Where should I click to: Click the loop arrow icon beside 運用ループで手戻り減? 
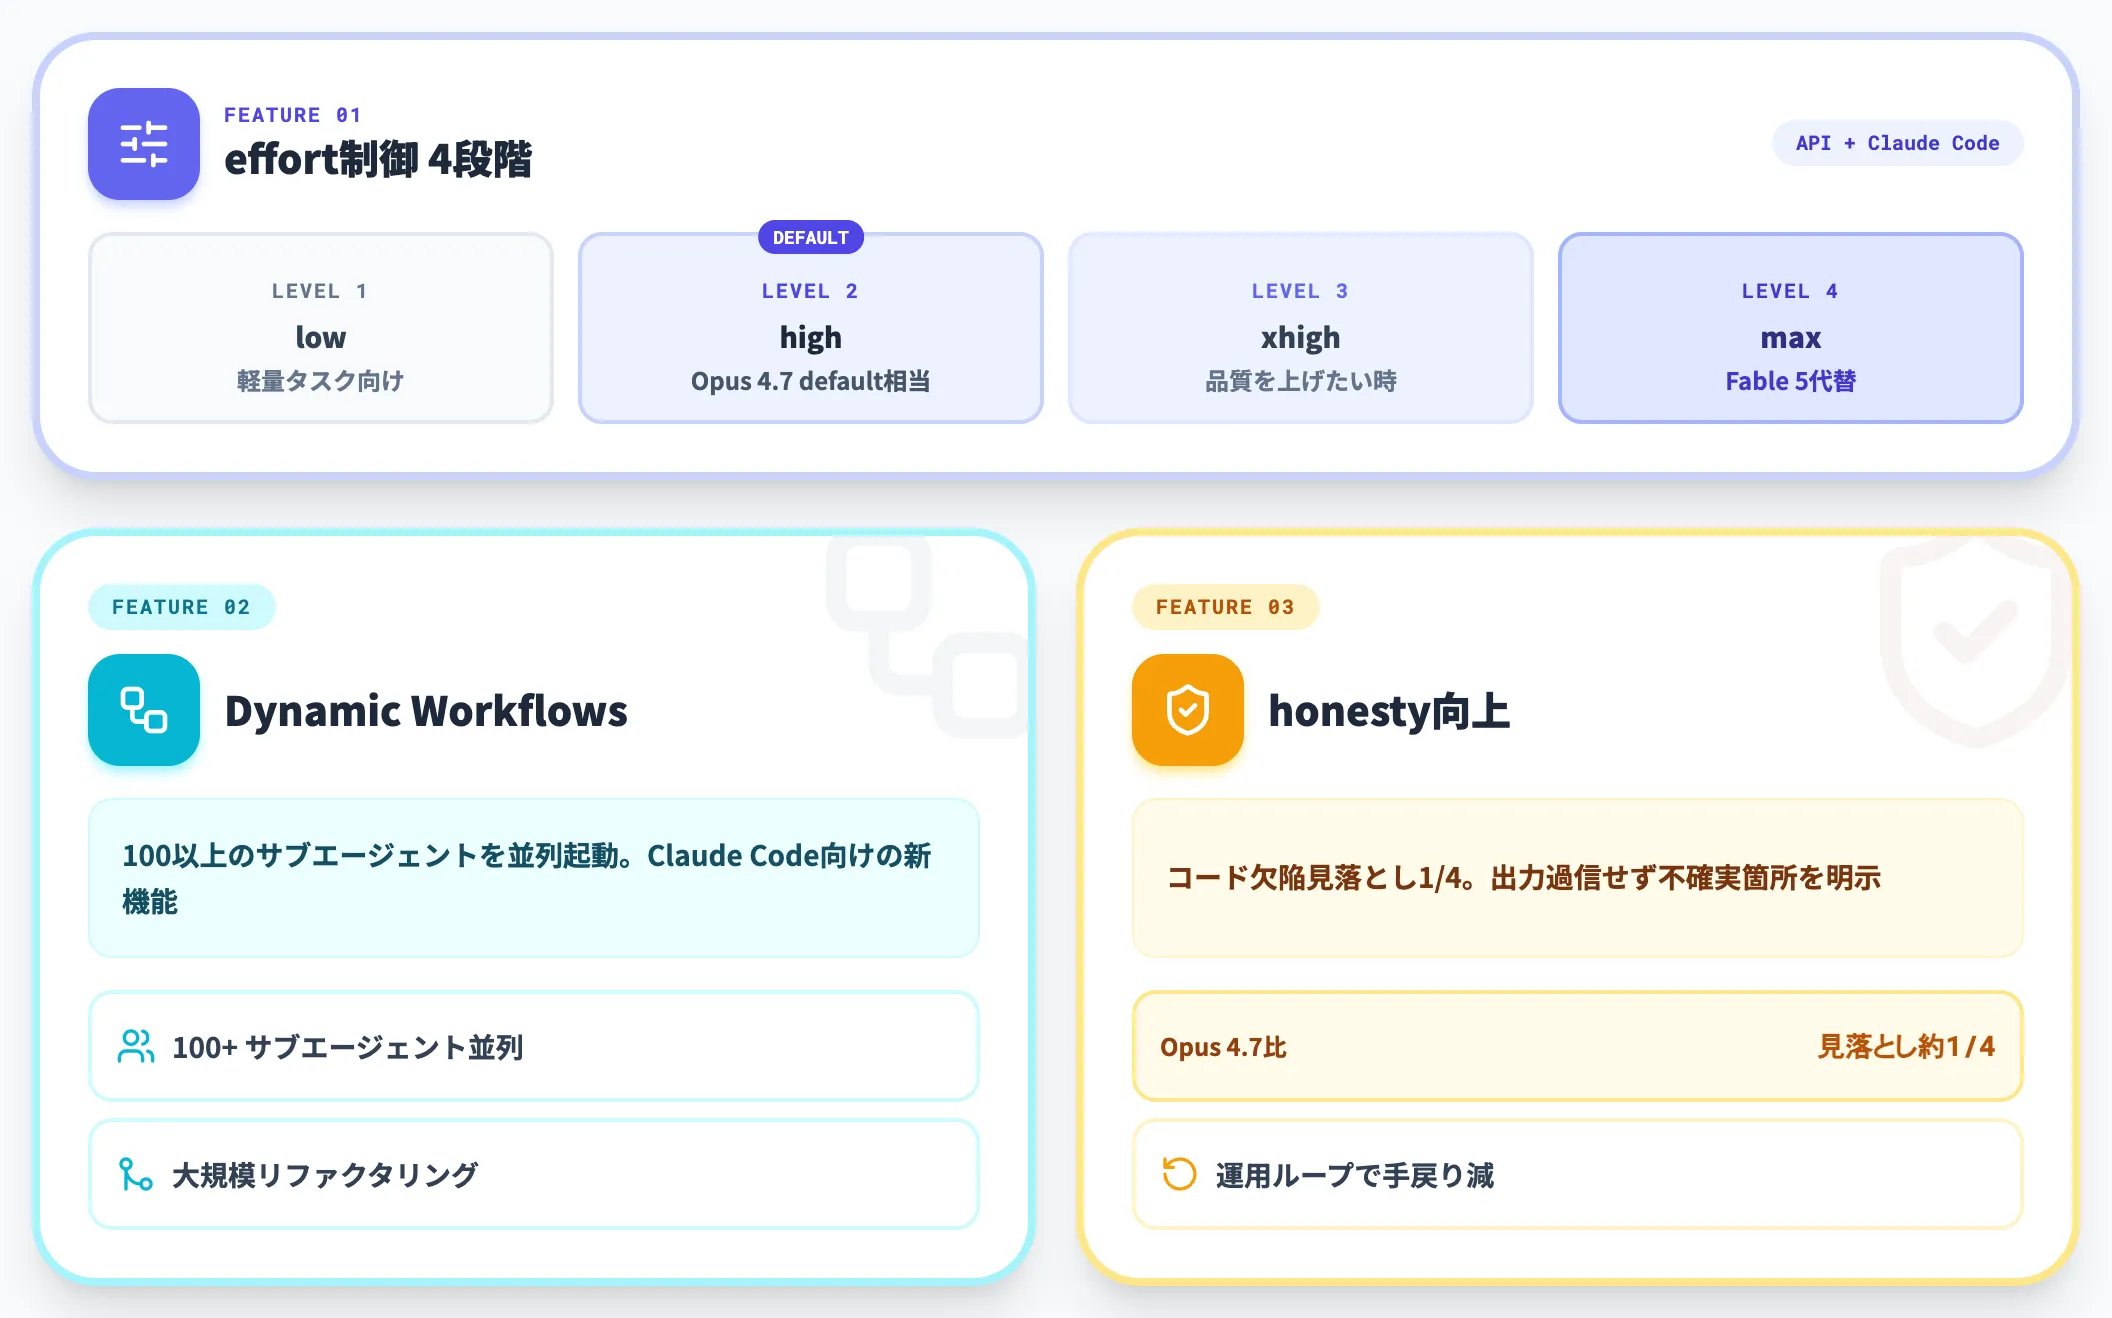[1180, 1174]
